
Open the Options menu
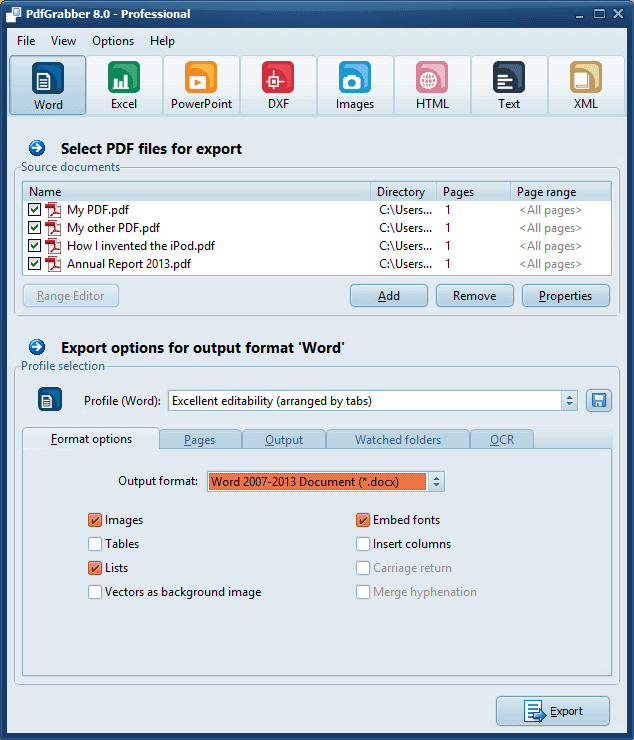click(112, 41)
